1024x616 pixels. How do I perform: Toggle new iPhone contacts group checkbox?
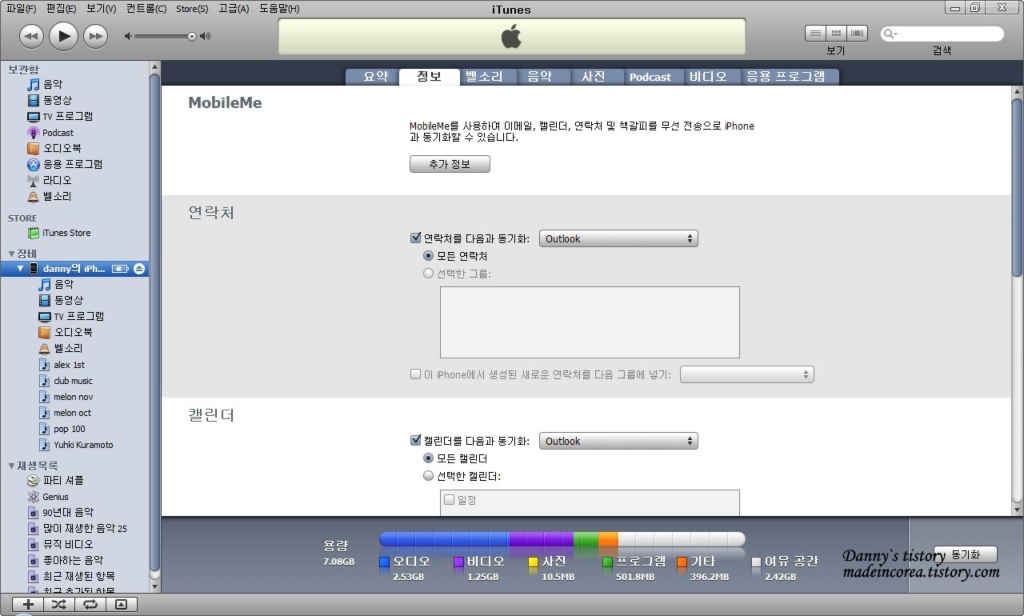415,374
